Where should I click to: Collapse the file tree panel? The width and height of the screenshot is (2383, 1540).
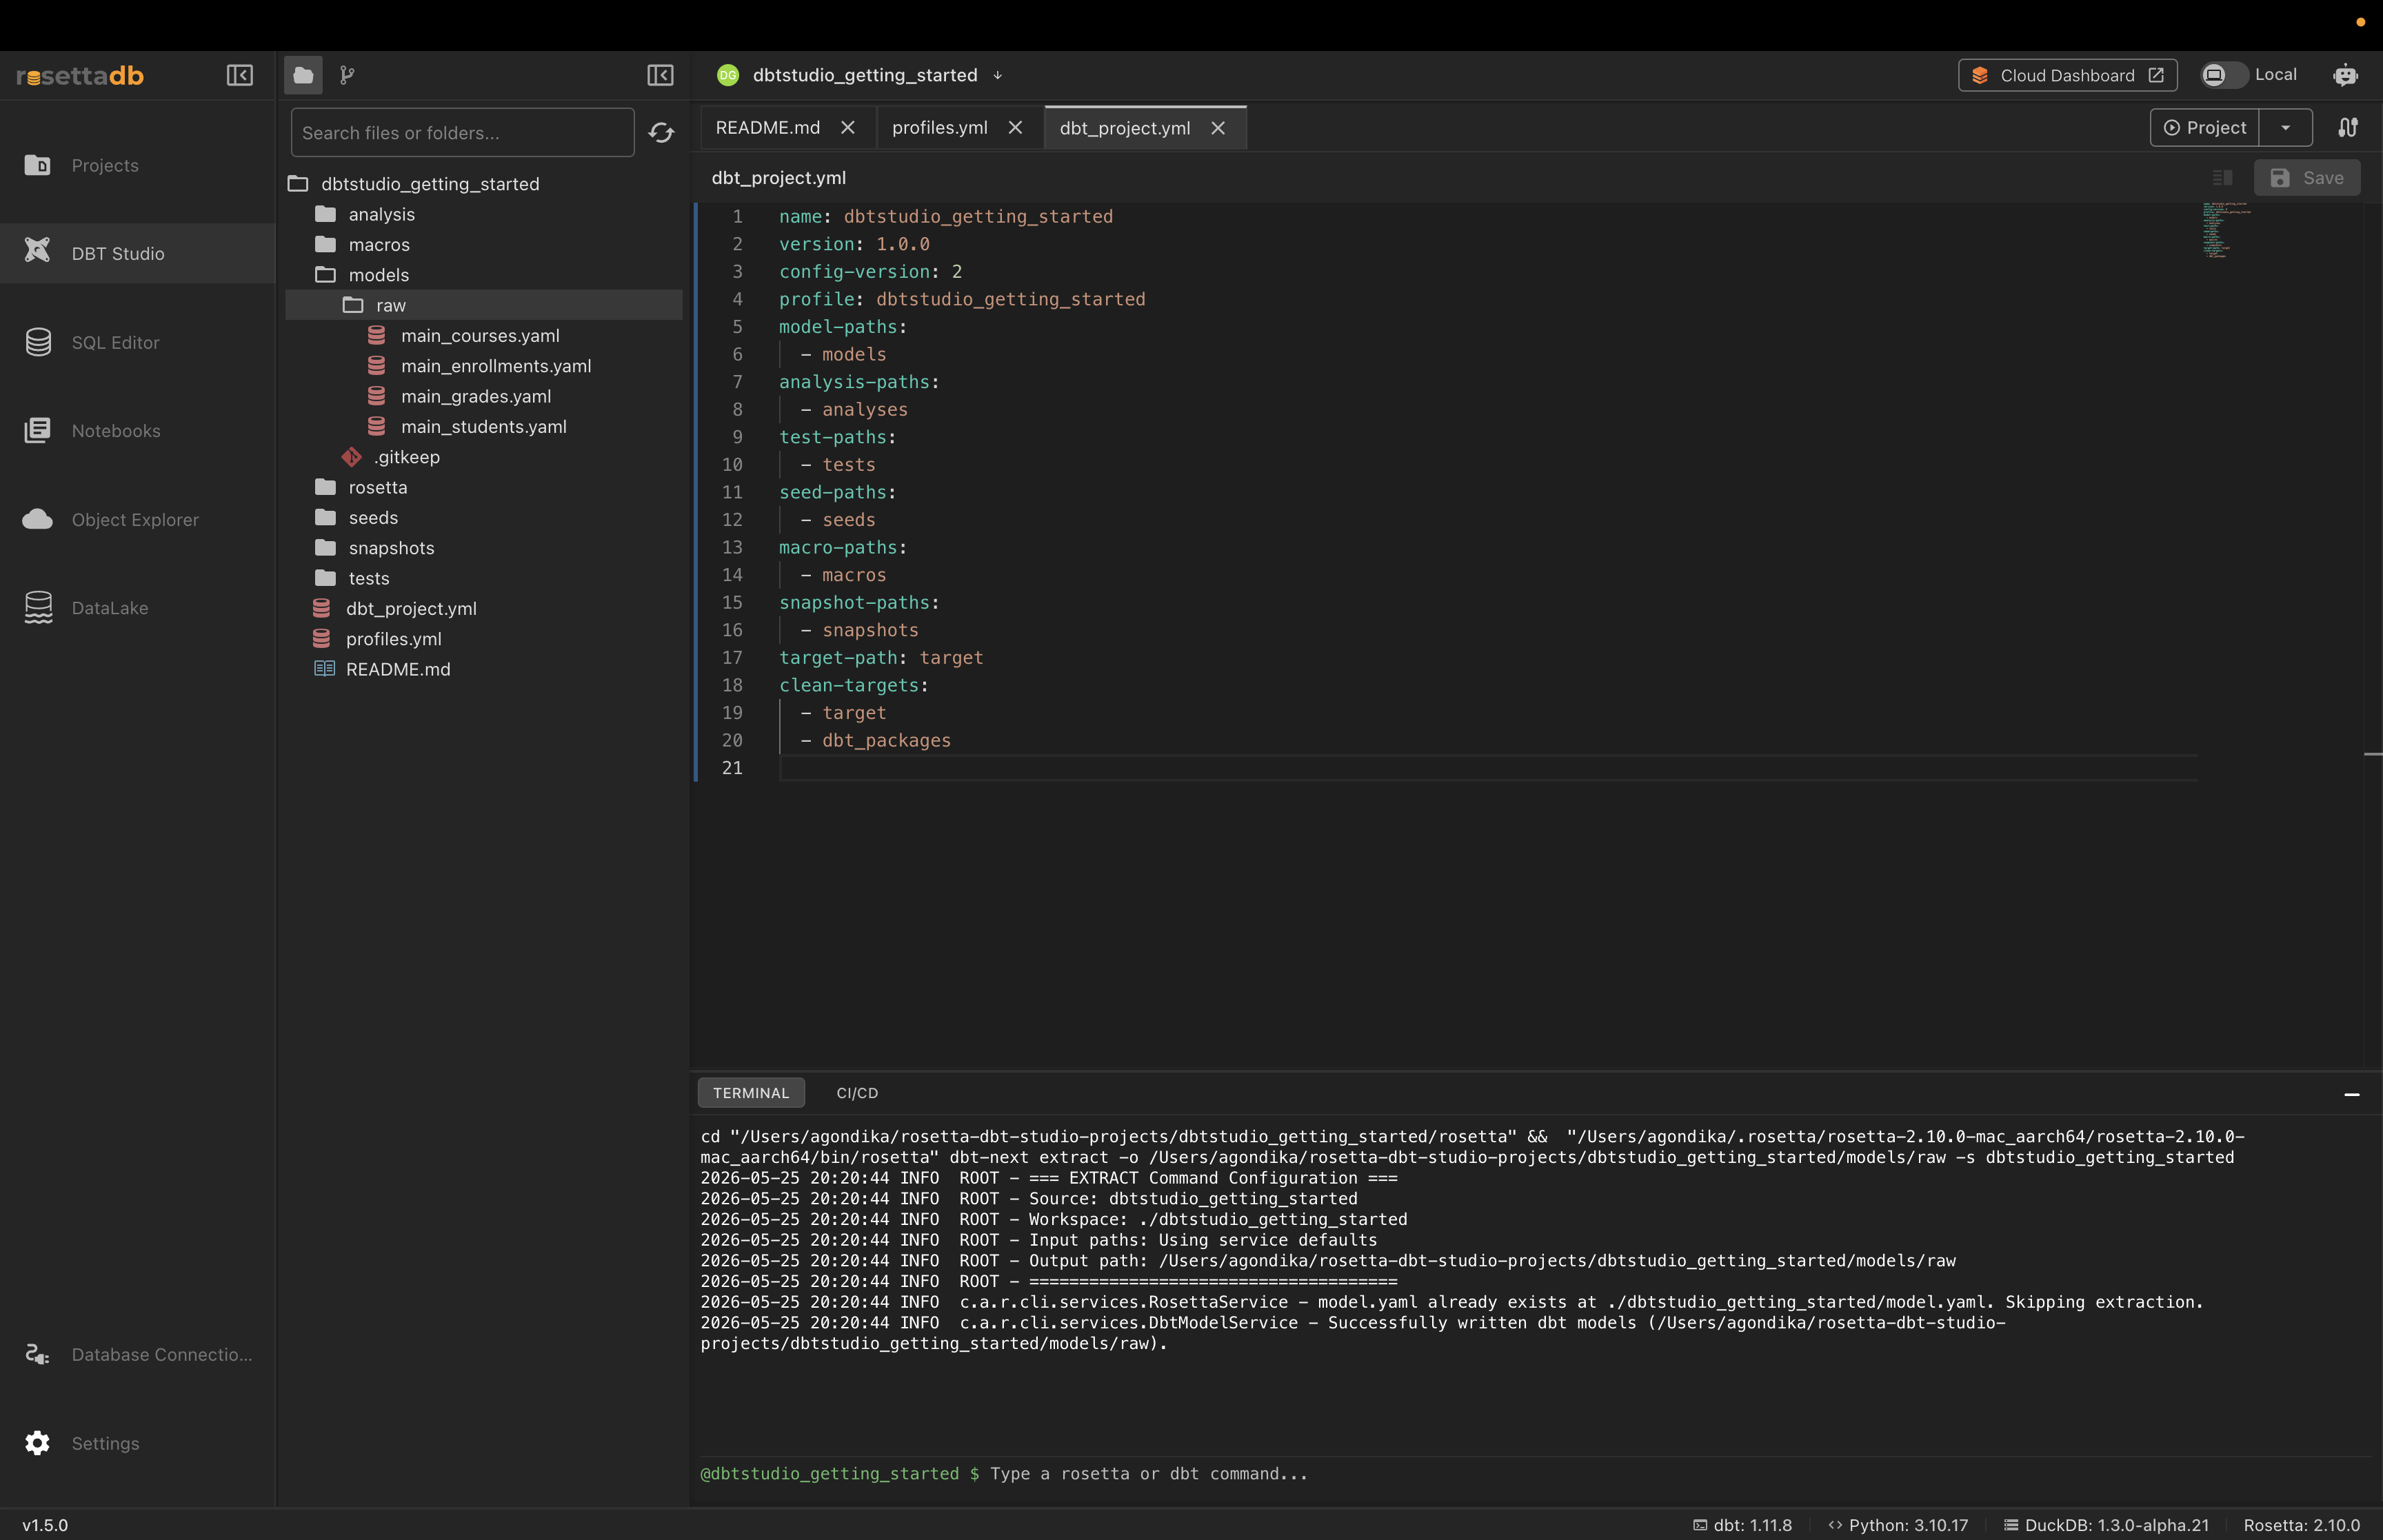(660, 75)
